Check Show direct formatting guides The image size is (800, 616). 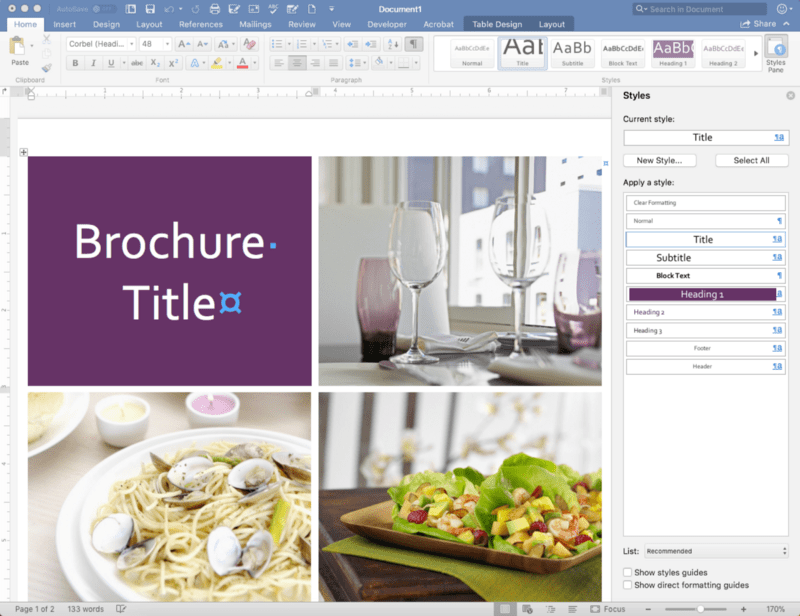pyautogui.click(x=628, y=584)
